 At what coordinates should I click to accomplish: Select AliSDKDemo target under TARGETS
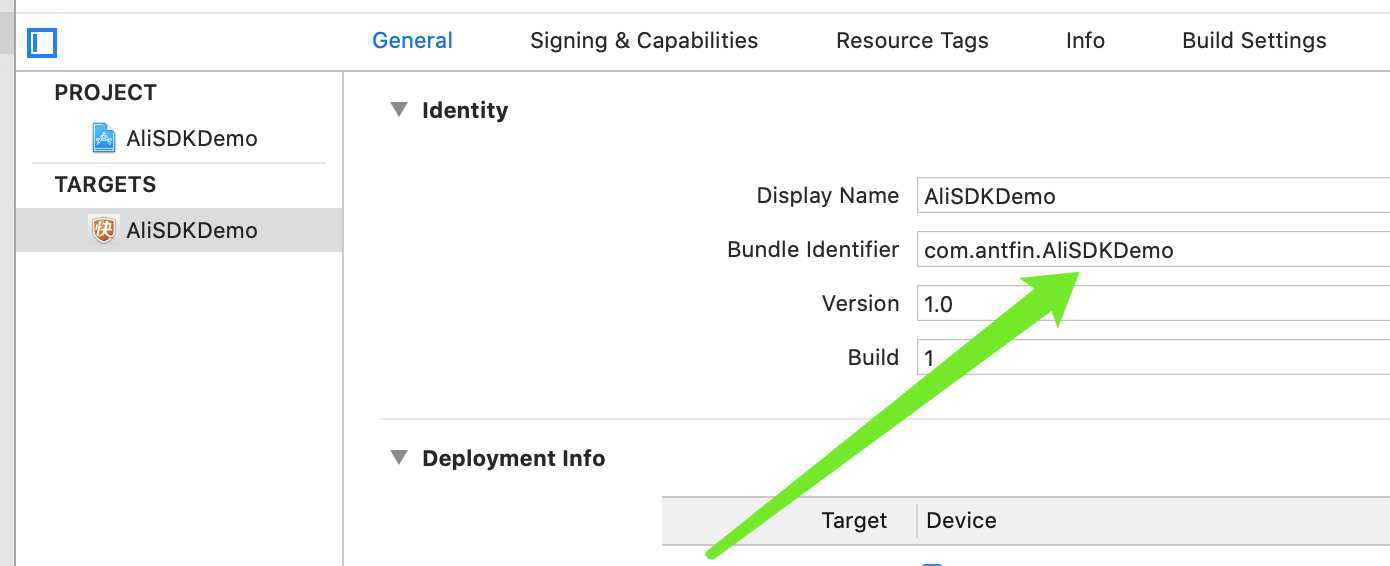[180, 230]
